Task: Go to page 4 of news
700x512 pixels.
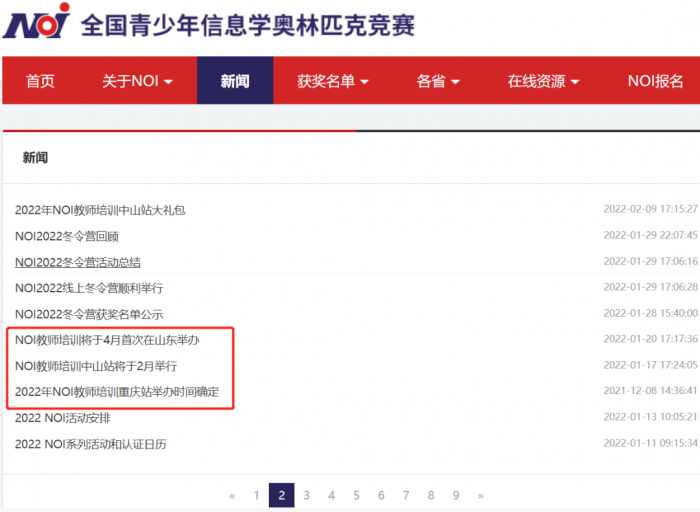Action: click(331, 495)
